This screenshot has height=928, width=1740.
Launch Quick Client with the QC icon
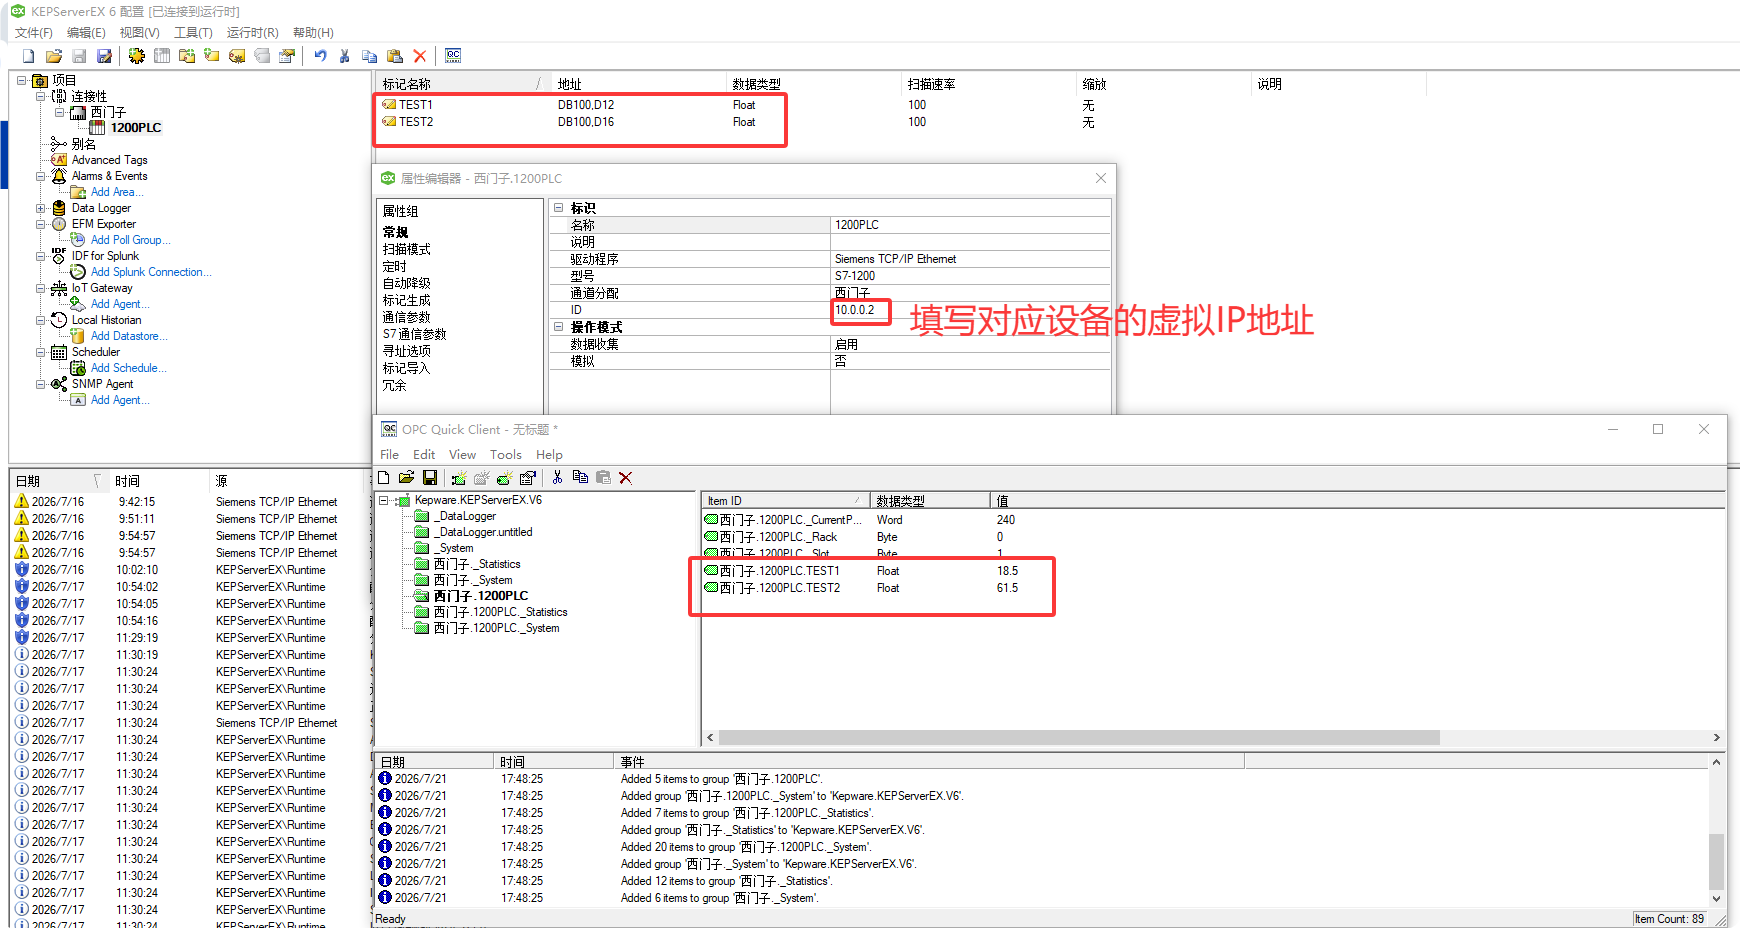pos(453,56)
